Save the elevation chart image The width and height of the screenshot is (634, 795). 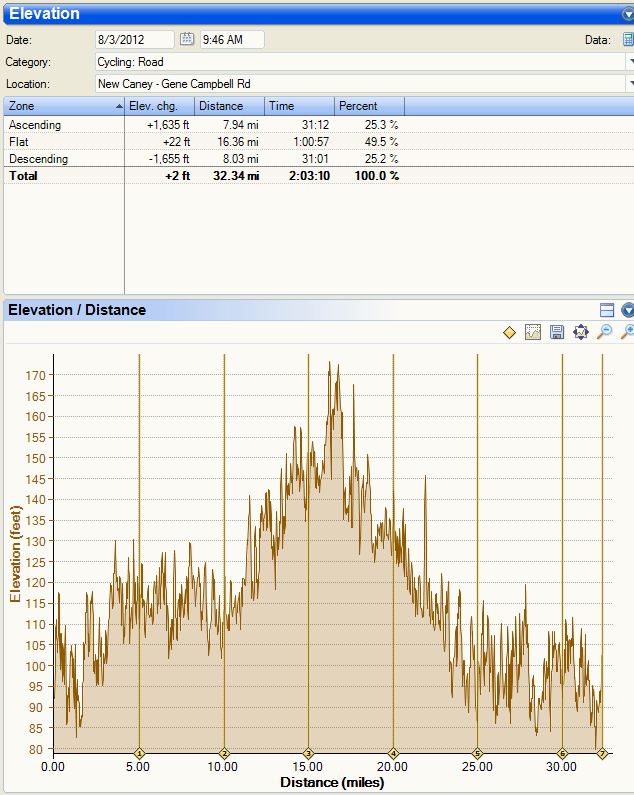[557, 332]
